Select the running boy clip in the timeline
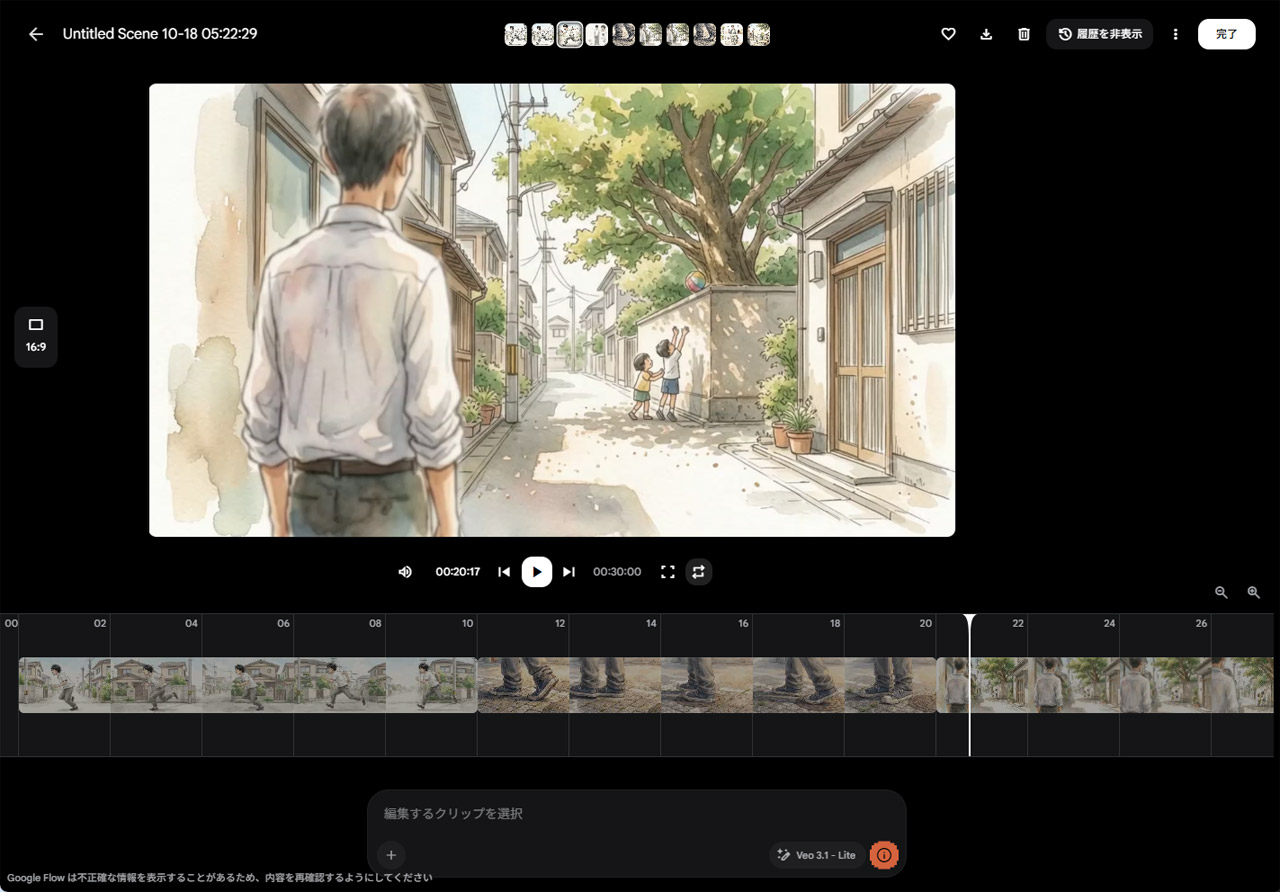The height and width of the screenshot is (892, 1280). [248, 685]
